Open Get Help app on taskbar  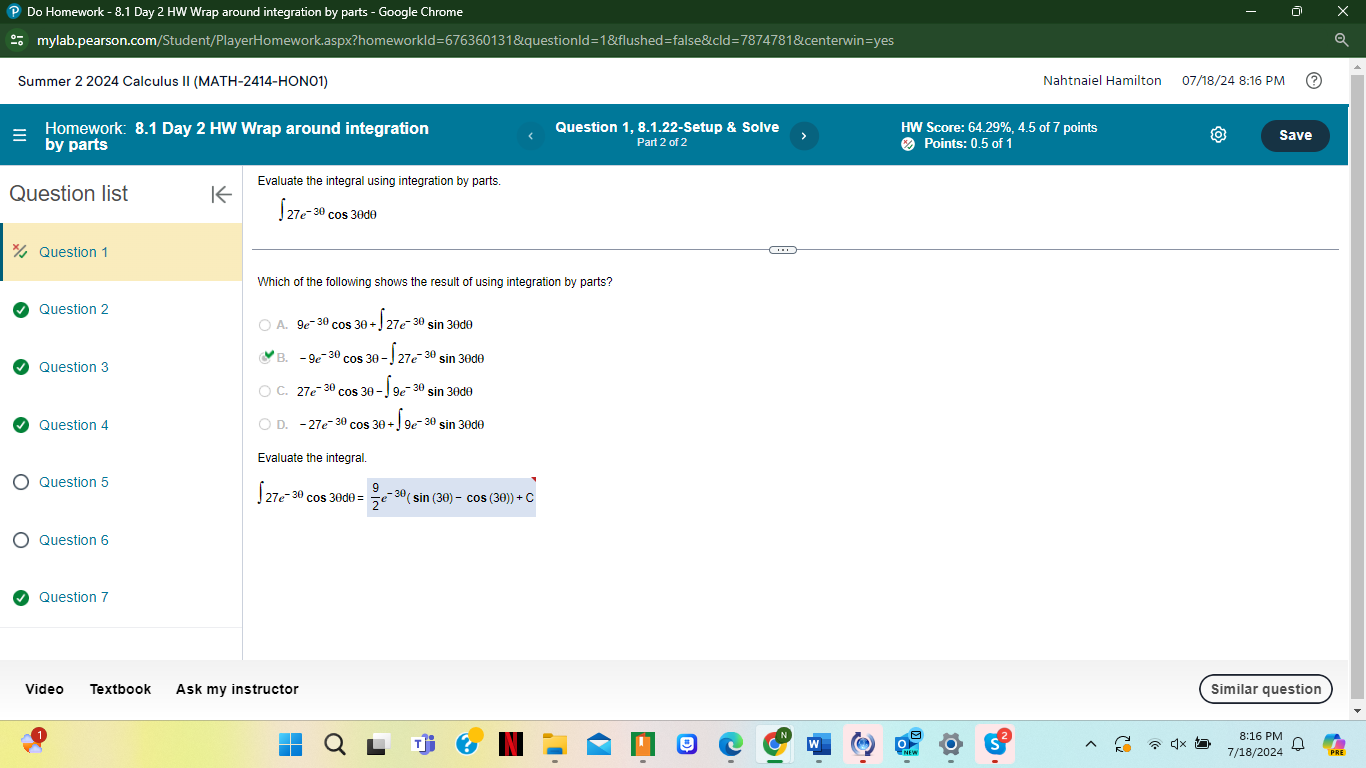coord(467,742)
